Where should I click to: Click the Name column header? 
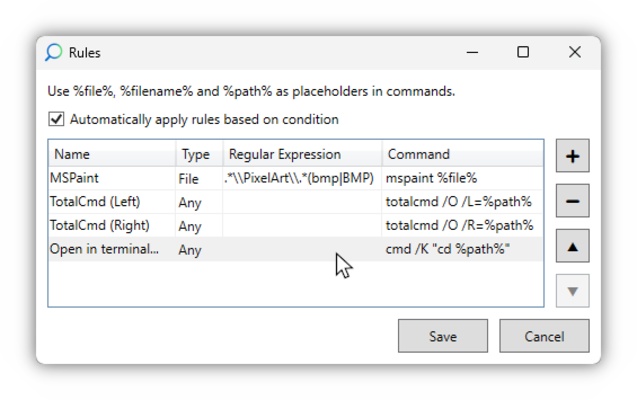[x=112, y=154]
